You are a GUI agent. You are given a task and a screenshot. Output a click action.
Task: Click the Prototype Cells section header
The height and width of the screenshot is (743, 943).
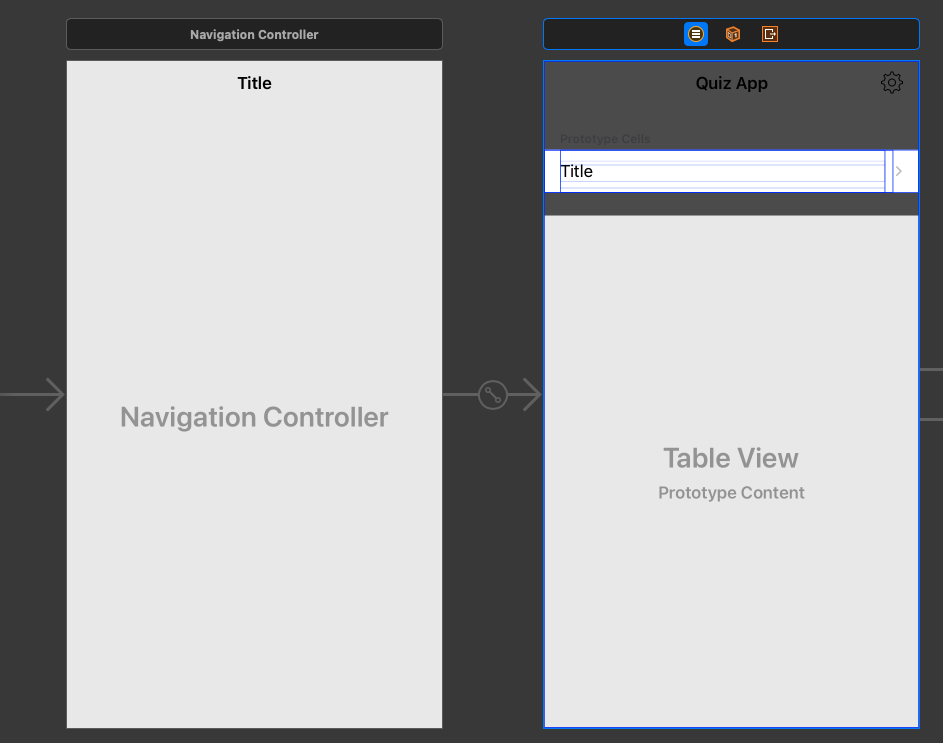pyautogui.click(x=605, y=139)
